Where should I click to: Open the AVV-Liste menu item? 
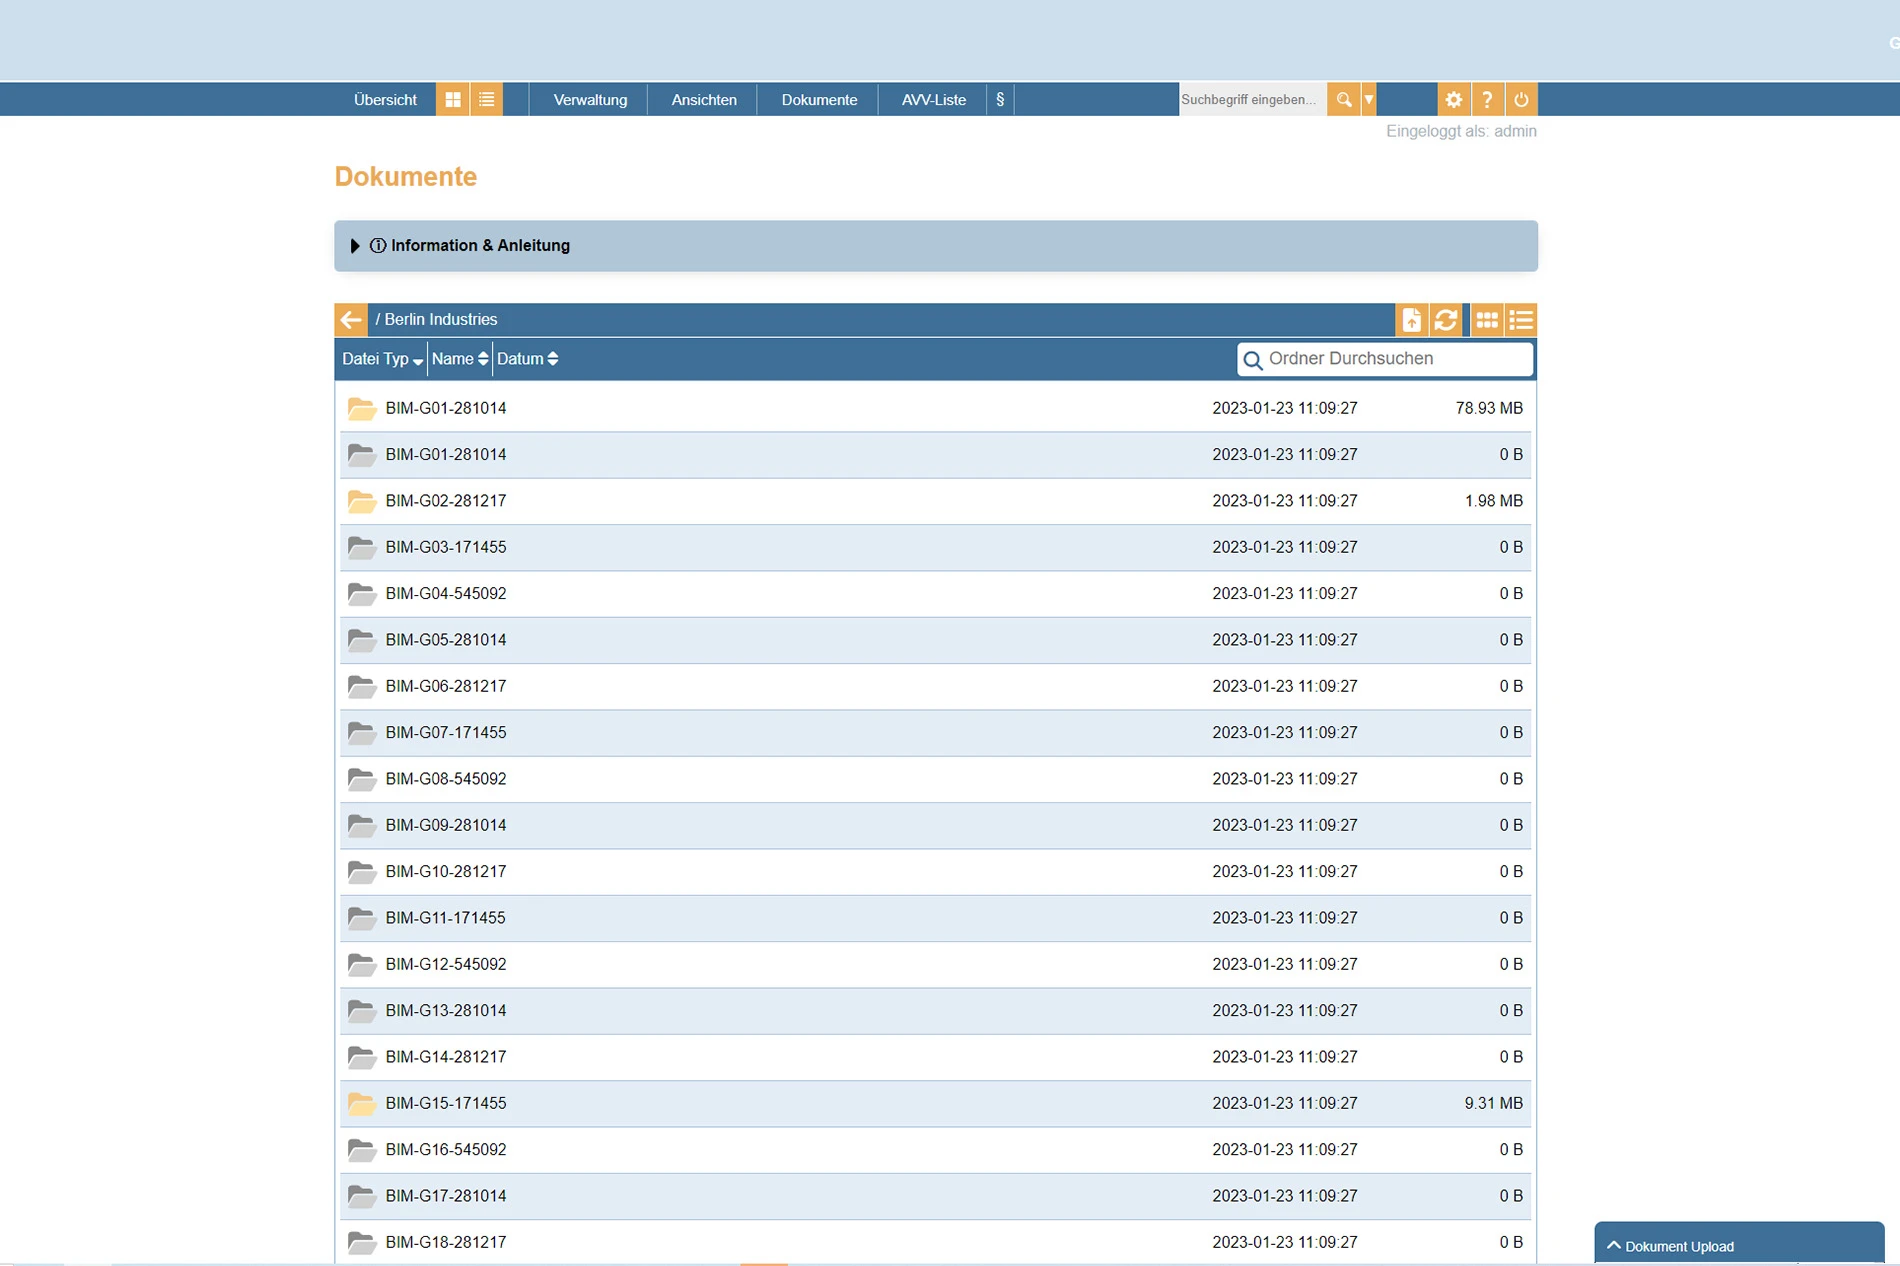click(x=933, y=100)
